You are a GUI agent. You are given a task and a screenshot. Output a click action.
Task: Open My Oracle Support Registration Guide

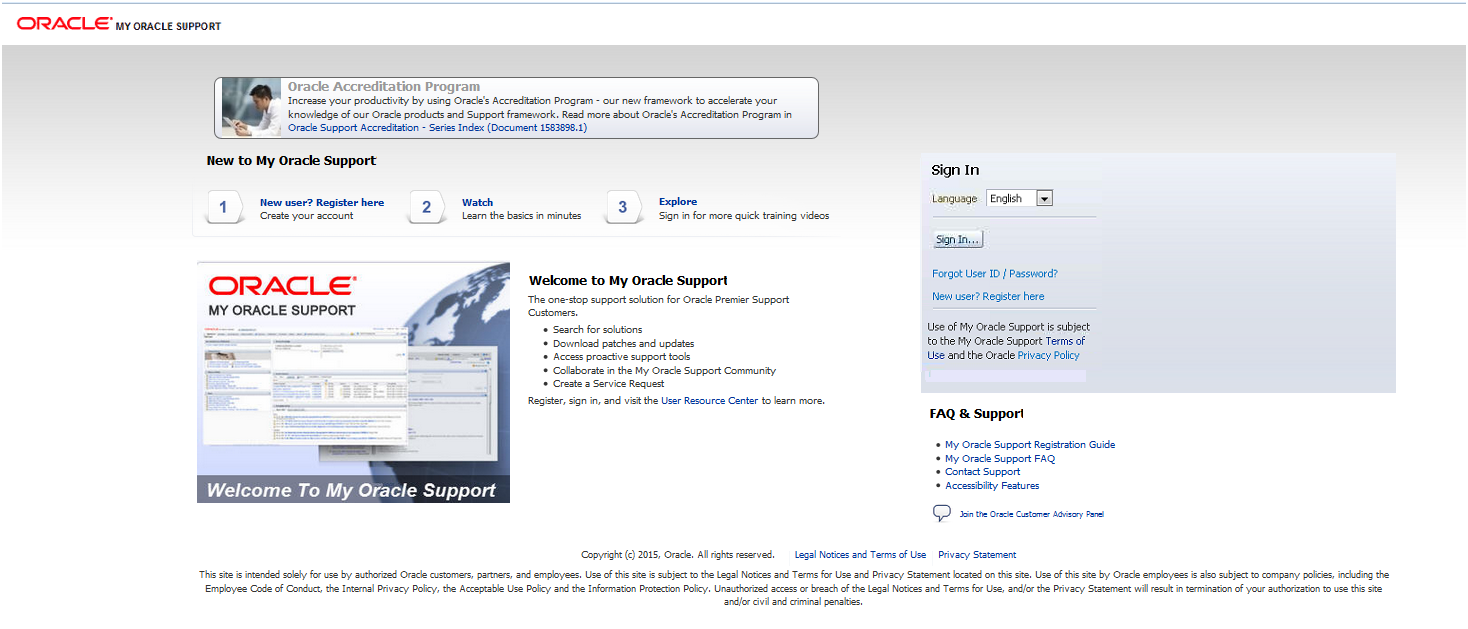click(1030, 444)
